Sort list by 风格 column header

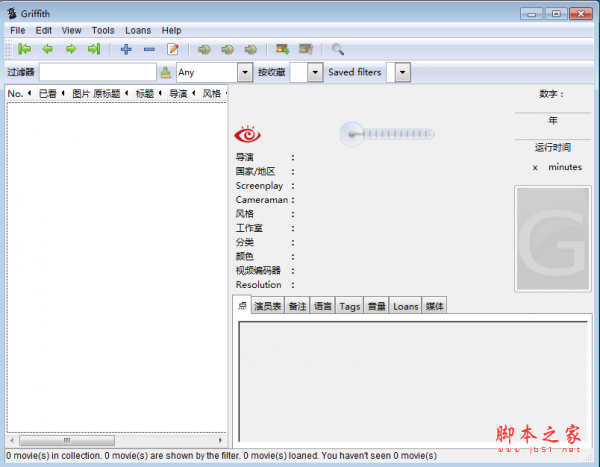coord(214,93)
